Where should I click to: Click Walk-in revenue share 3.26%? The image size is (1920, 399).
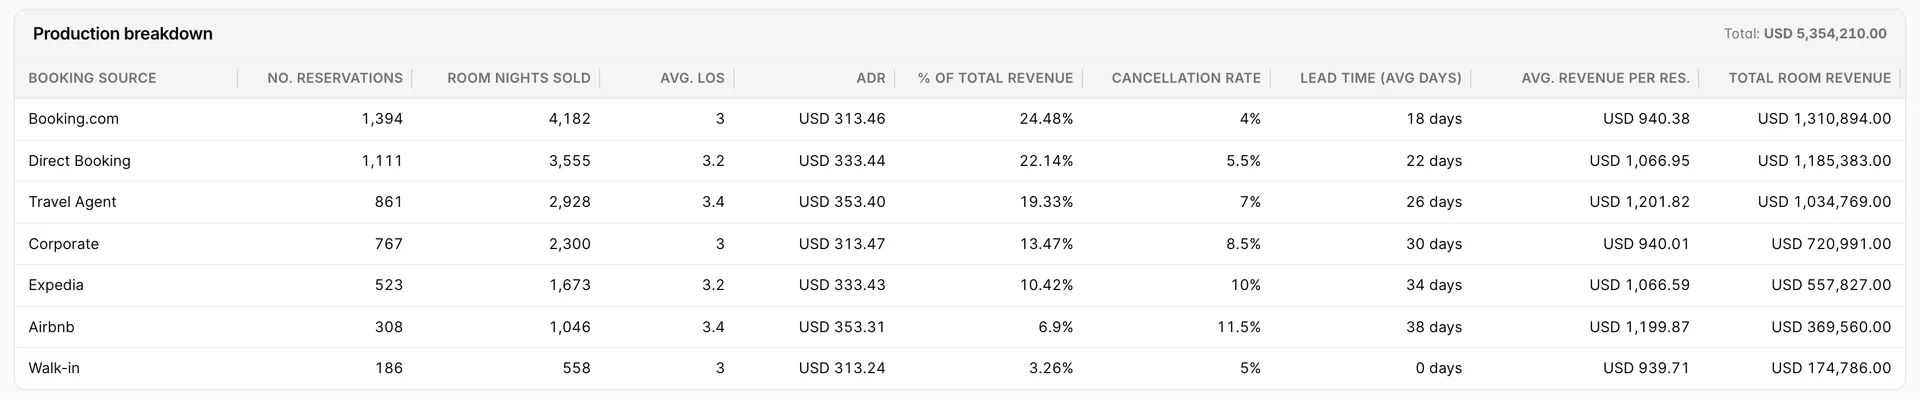click(x=1051, y=368)
